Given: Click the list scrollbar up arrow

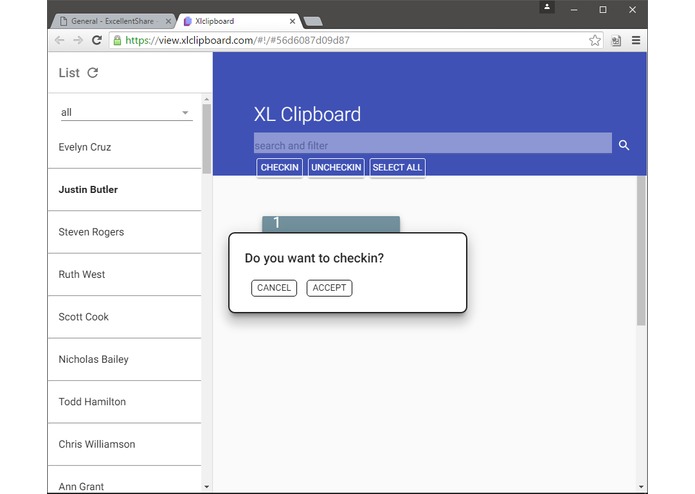Looking at the screenshot, I should 207,99.
